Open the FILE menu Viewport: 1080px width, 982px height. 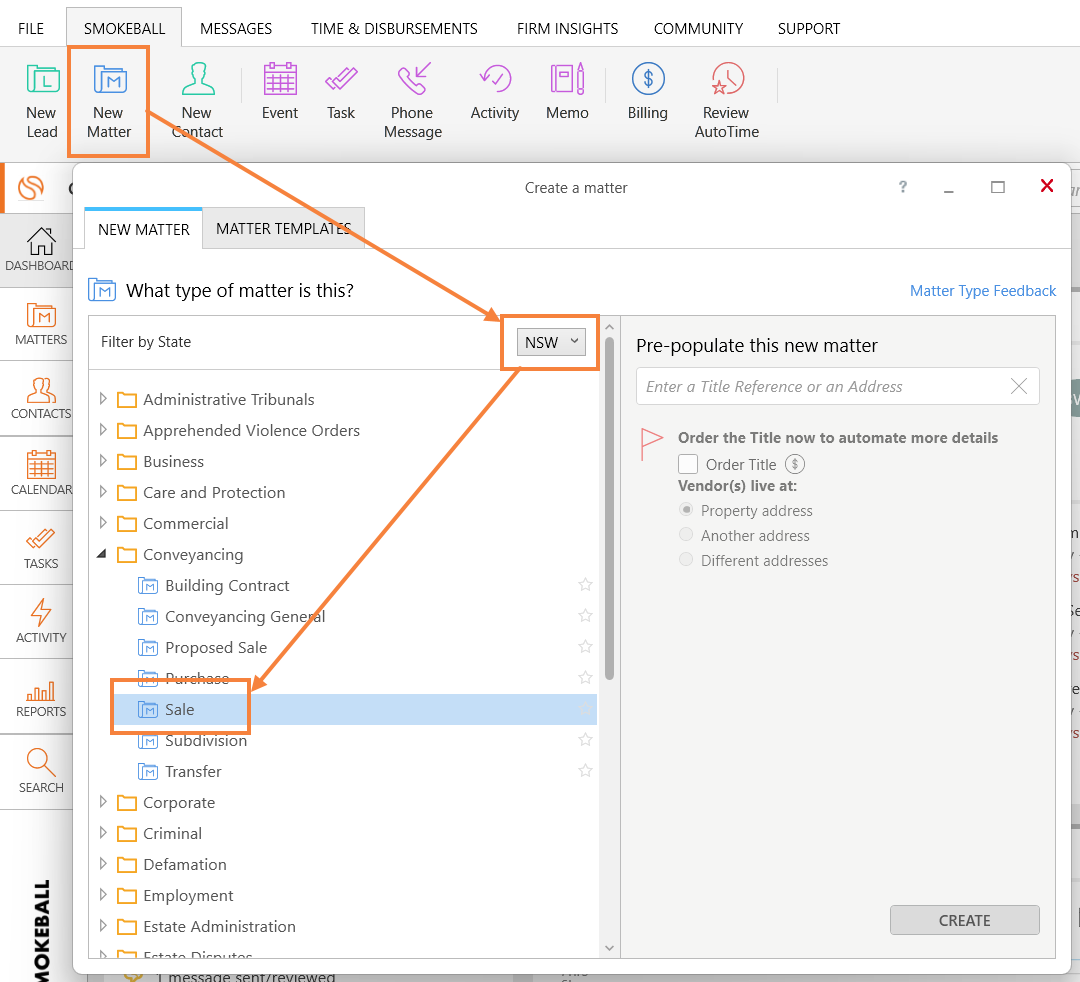(31, 28)
